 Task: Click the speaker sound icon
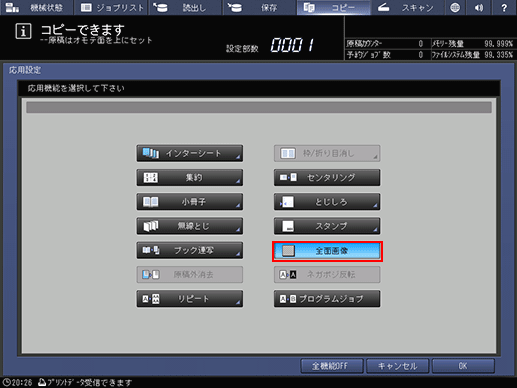(479, 7)
